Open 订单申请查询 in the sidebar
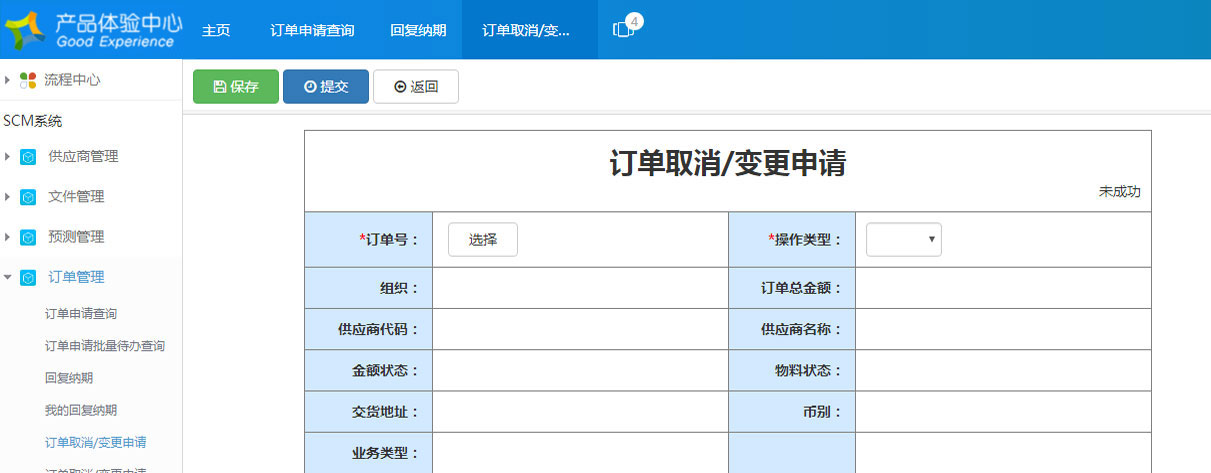This screenshot has height=473, width=1211. coord(81,314)
